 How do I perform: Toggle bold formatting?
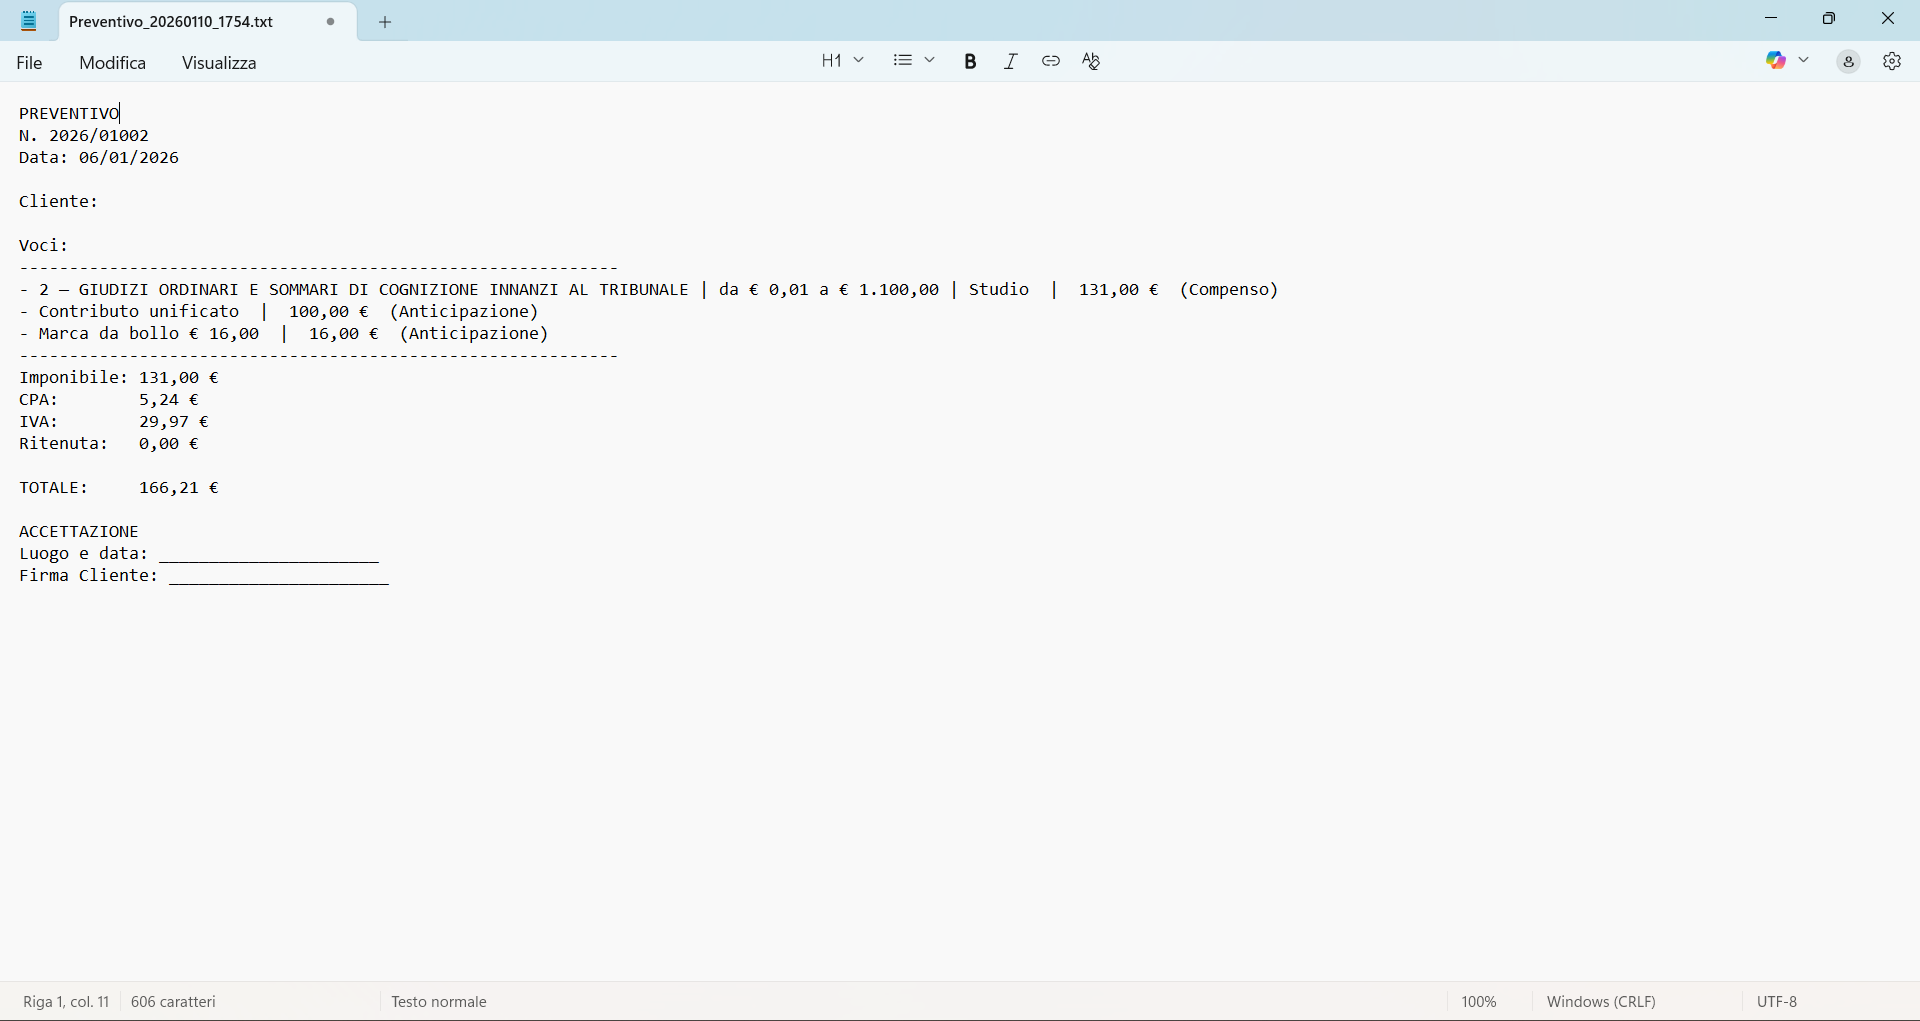(970, 62)
